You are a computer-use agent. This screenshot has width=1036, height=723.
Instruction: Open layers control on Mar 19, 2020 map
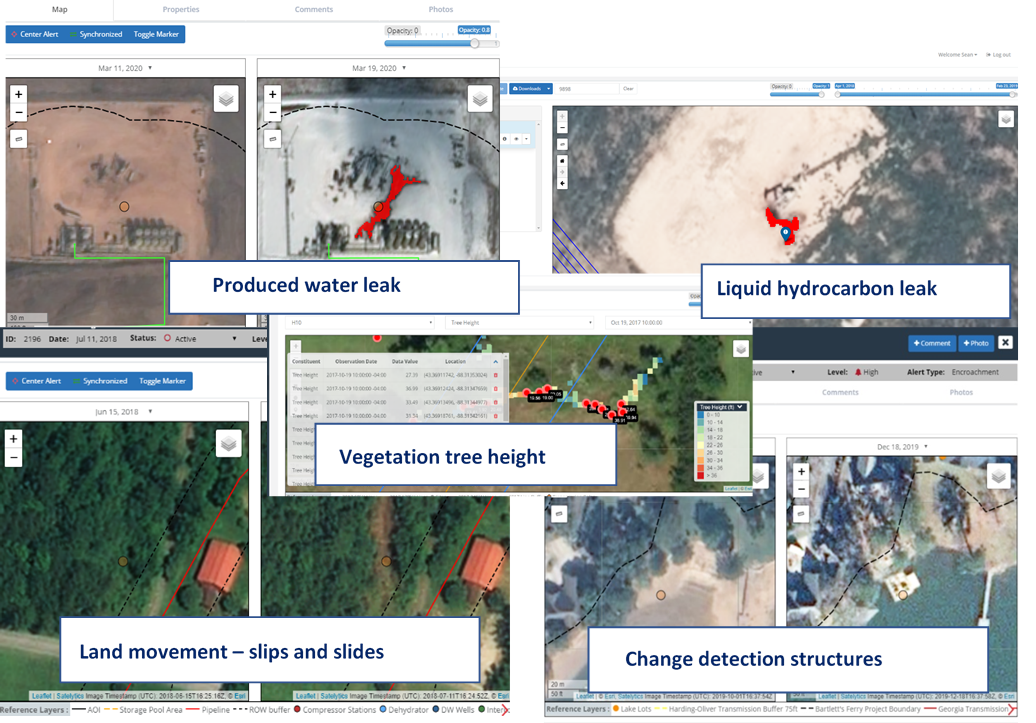point(480,99)
